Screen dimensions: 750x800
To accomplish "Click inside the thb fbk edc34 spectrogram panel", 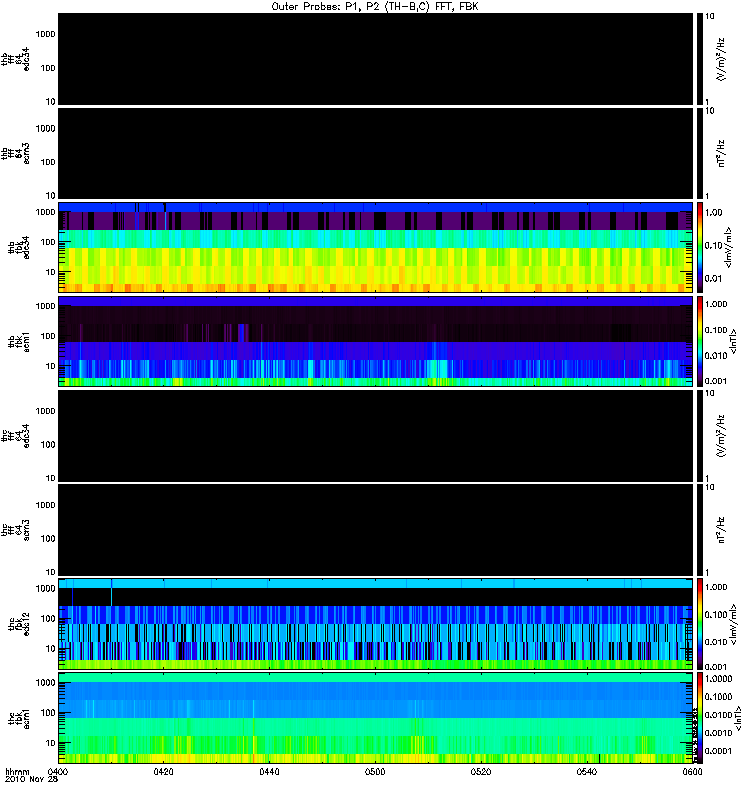I will point(376,247).
